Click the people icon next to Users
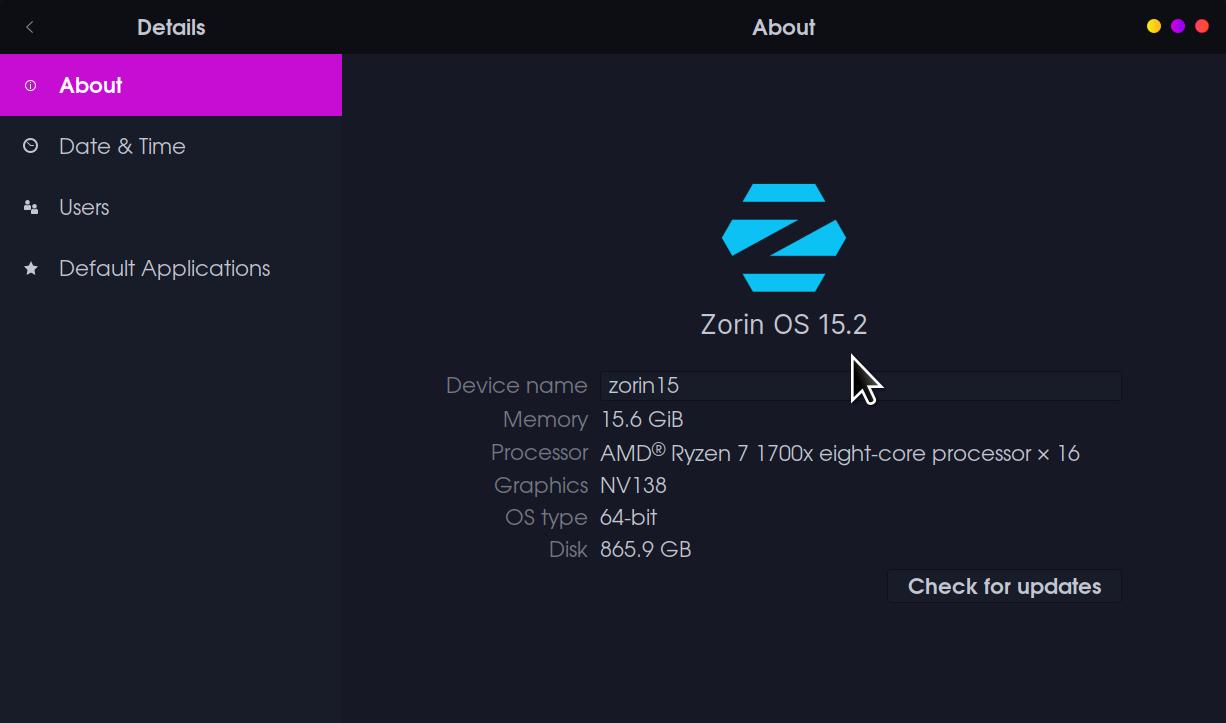 tap(30, 208)
